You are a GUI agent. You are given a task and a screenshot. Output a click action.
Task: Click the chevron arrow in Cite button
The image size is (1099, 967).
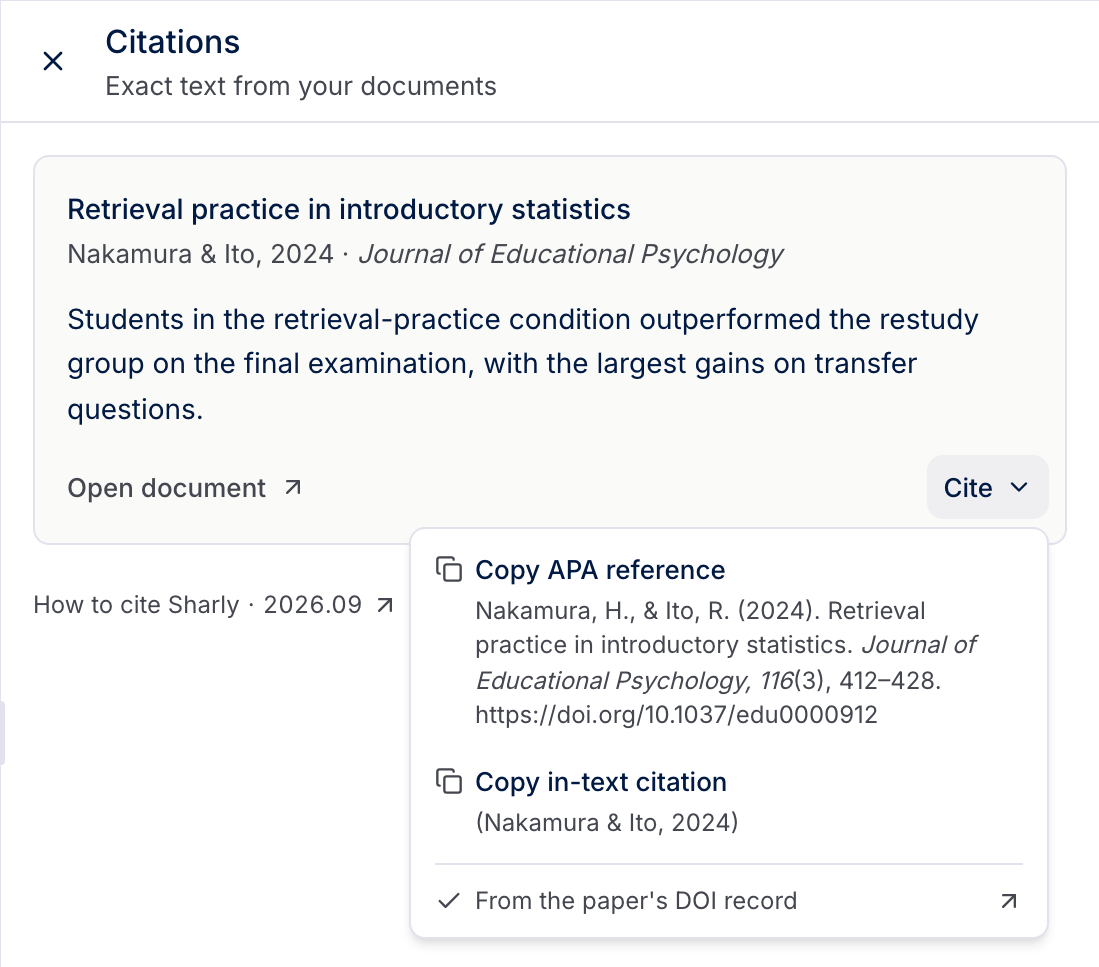coord(1019,487)
